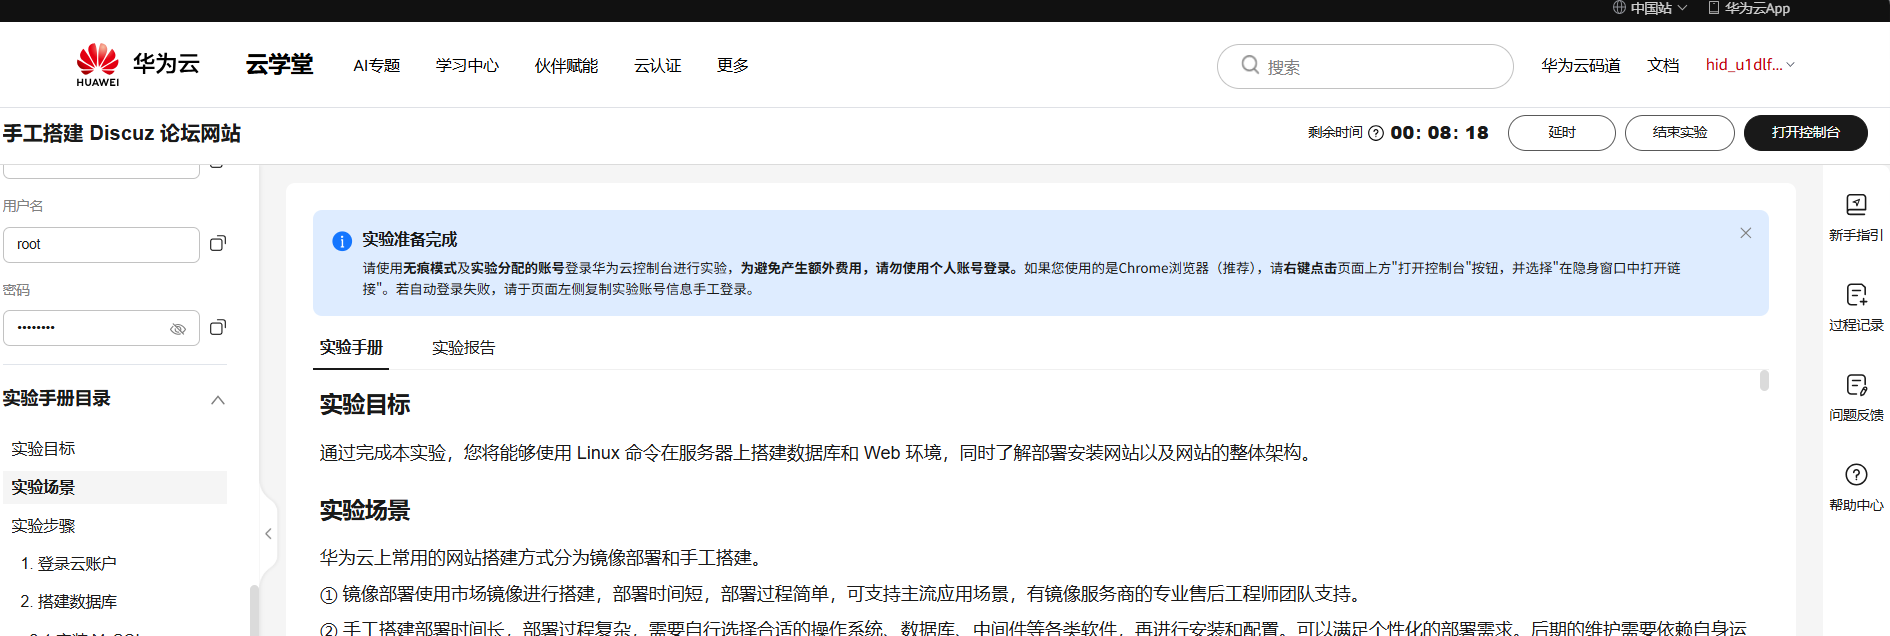The image size is (1890, 636).
Task: Collapse the 实验手册目录 section
Action: click(218, 400)
